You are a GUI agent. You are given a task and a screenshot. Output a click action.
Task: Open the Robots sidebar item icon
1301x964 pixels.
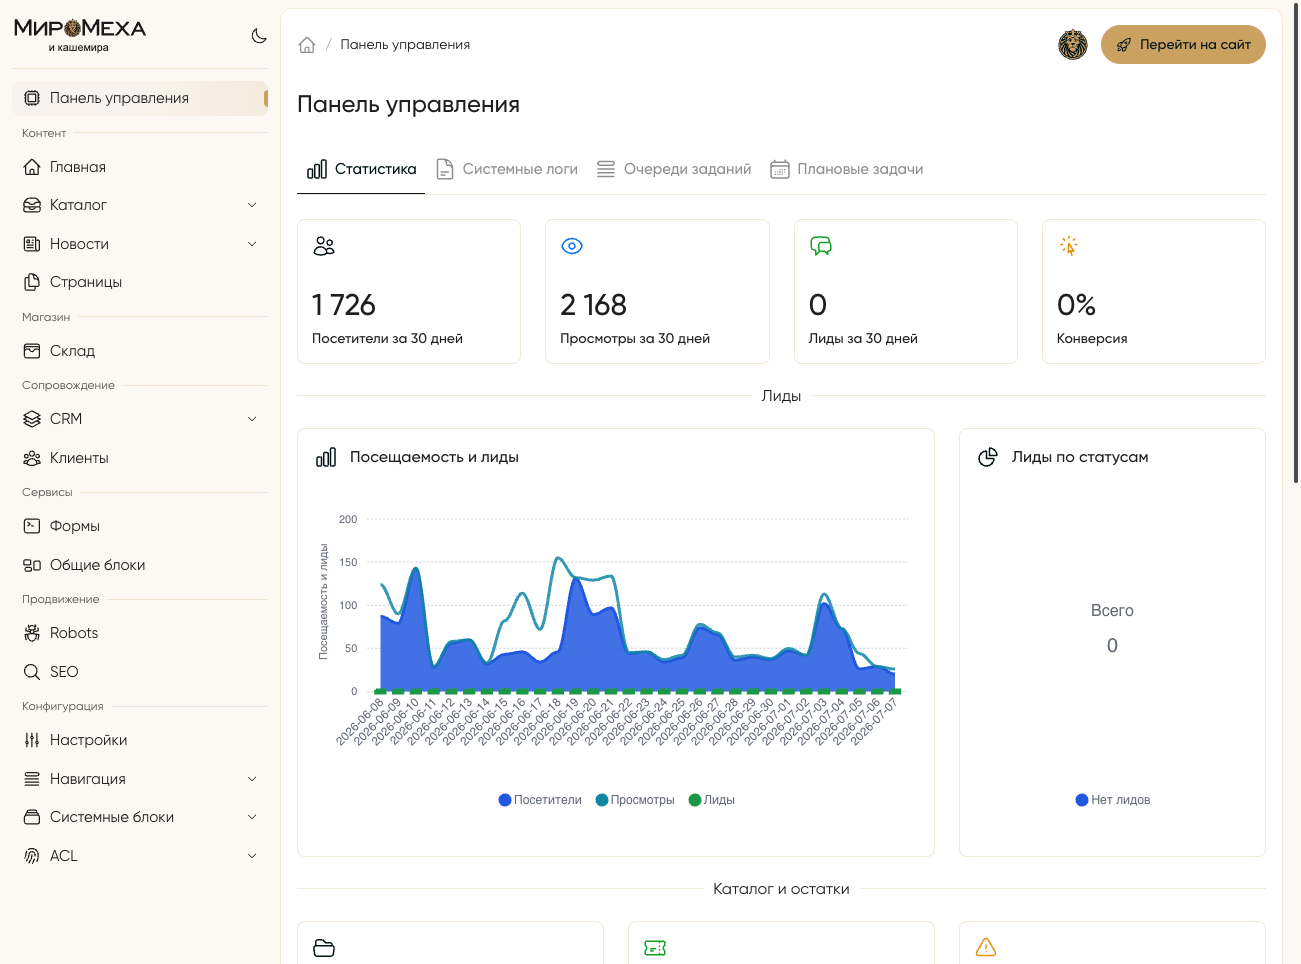pyautogui.click(x=32, y=633)
